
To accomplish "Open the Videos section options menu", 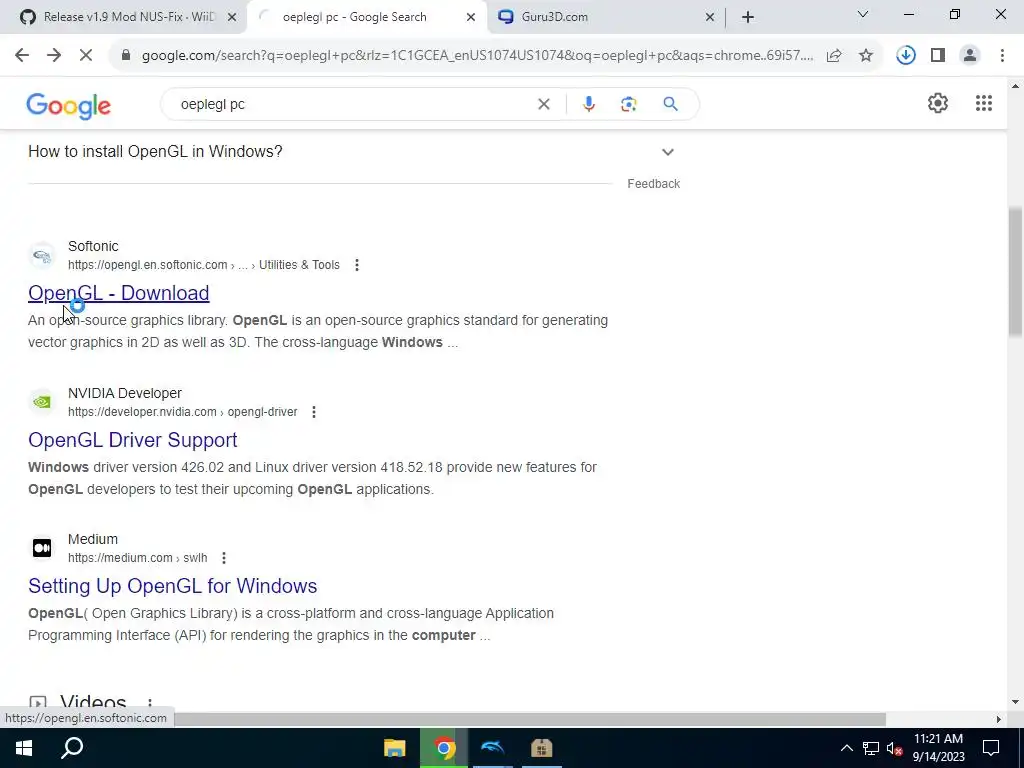I will (150, 704).
